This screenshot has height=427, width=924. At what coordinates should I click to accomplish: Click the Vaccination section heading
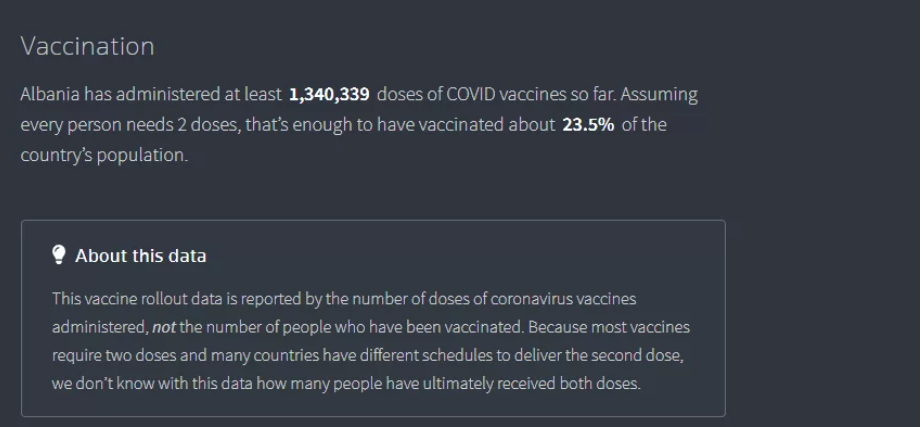tap(87, 46)
